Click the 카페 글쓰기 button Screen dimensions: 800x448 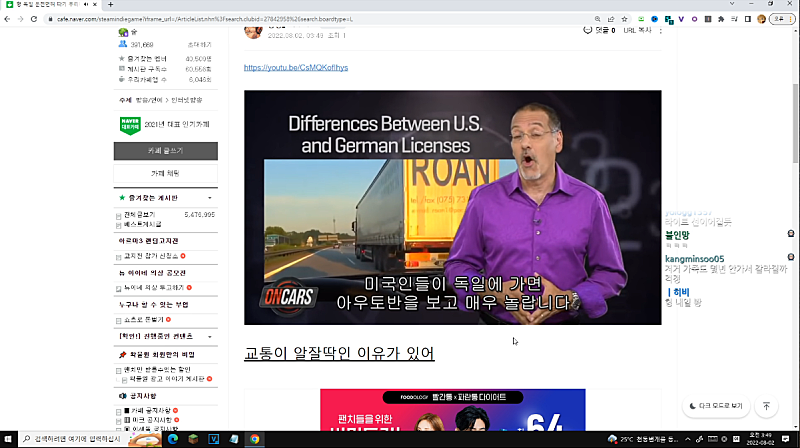click(x=165, y=151)
